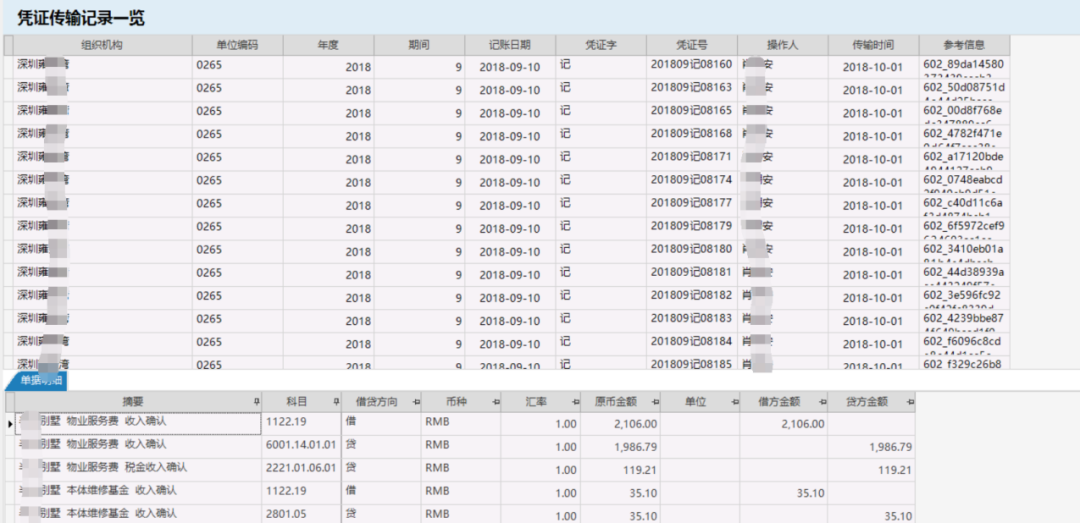Click reference info cell 602_a17120bde
The height and width of the screenshot is (523, 1080).
click(x=964, y=160)
